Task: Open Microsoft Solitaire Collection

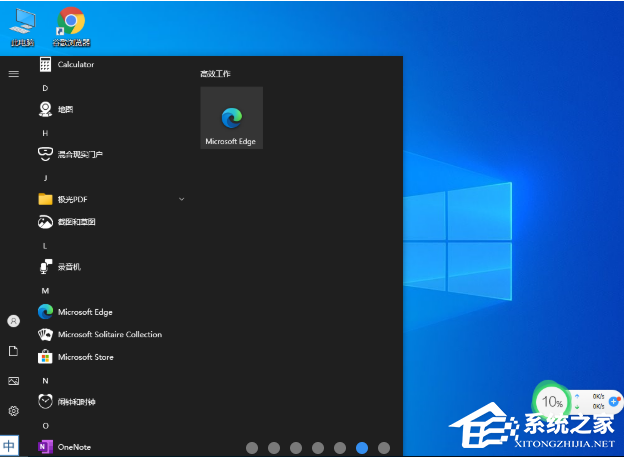Action: coord(109,335)
